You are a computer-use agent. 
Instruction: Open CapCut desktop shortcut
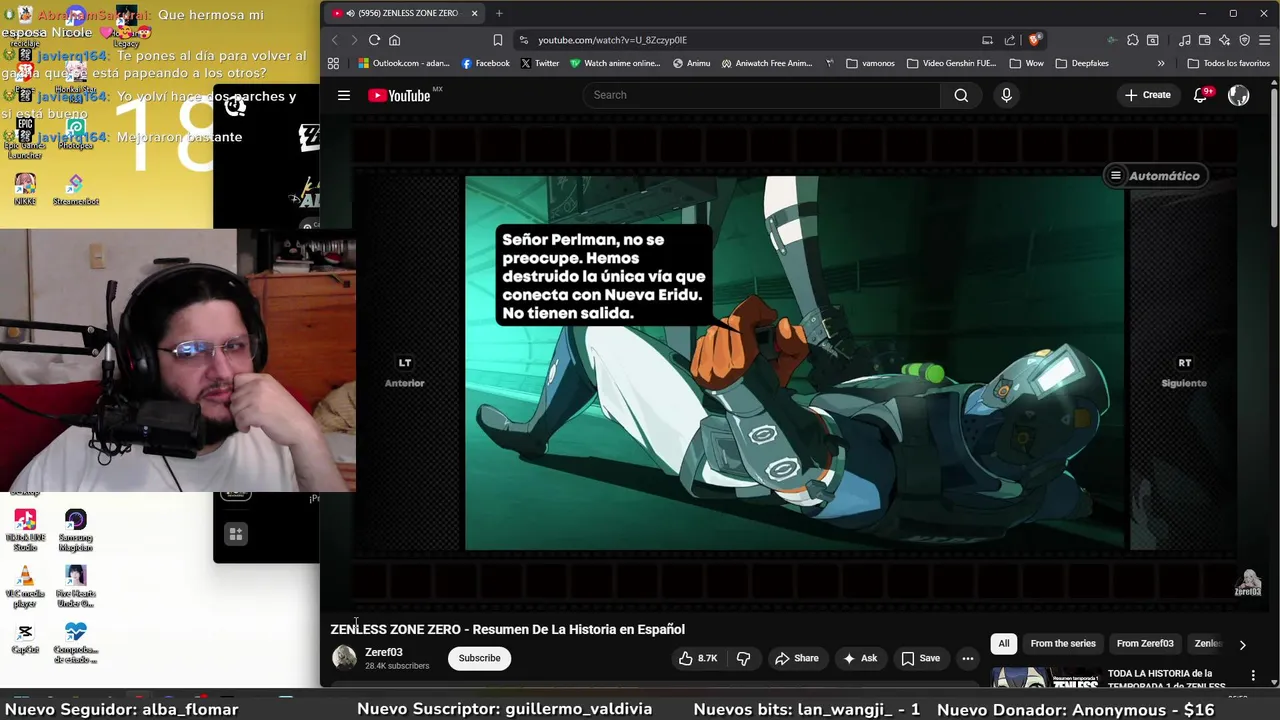click(x=25, y=638)
